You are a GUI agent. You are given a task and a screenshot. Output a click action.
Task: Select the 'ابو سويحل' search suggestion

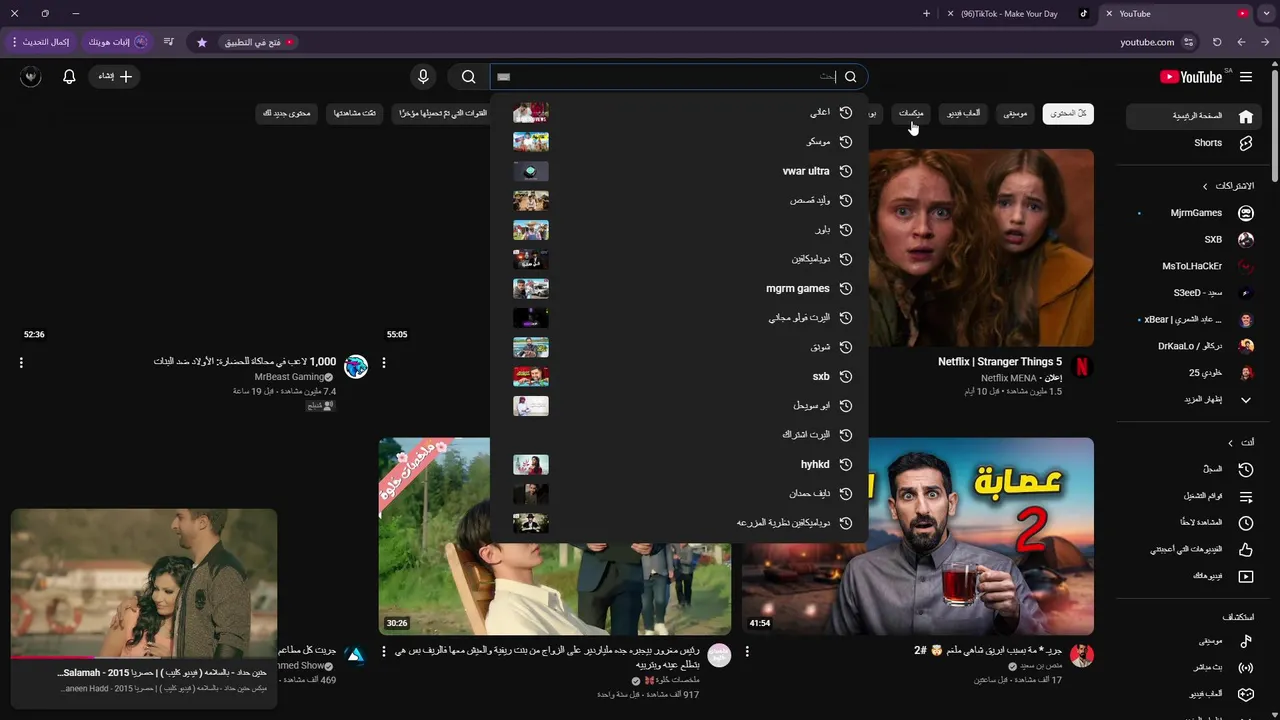679,406
